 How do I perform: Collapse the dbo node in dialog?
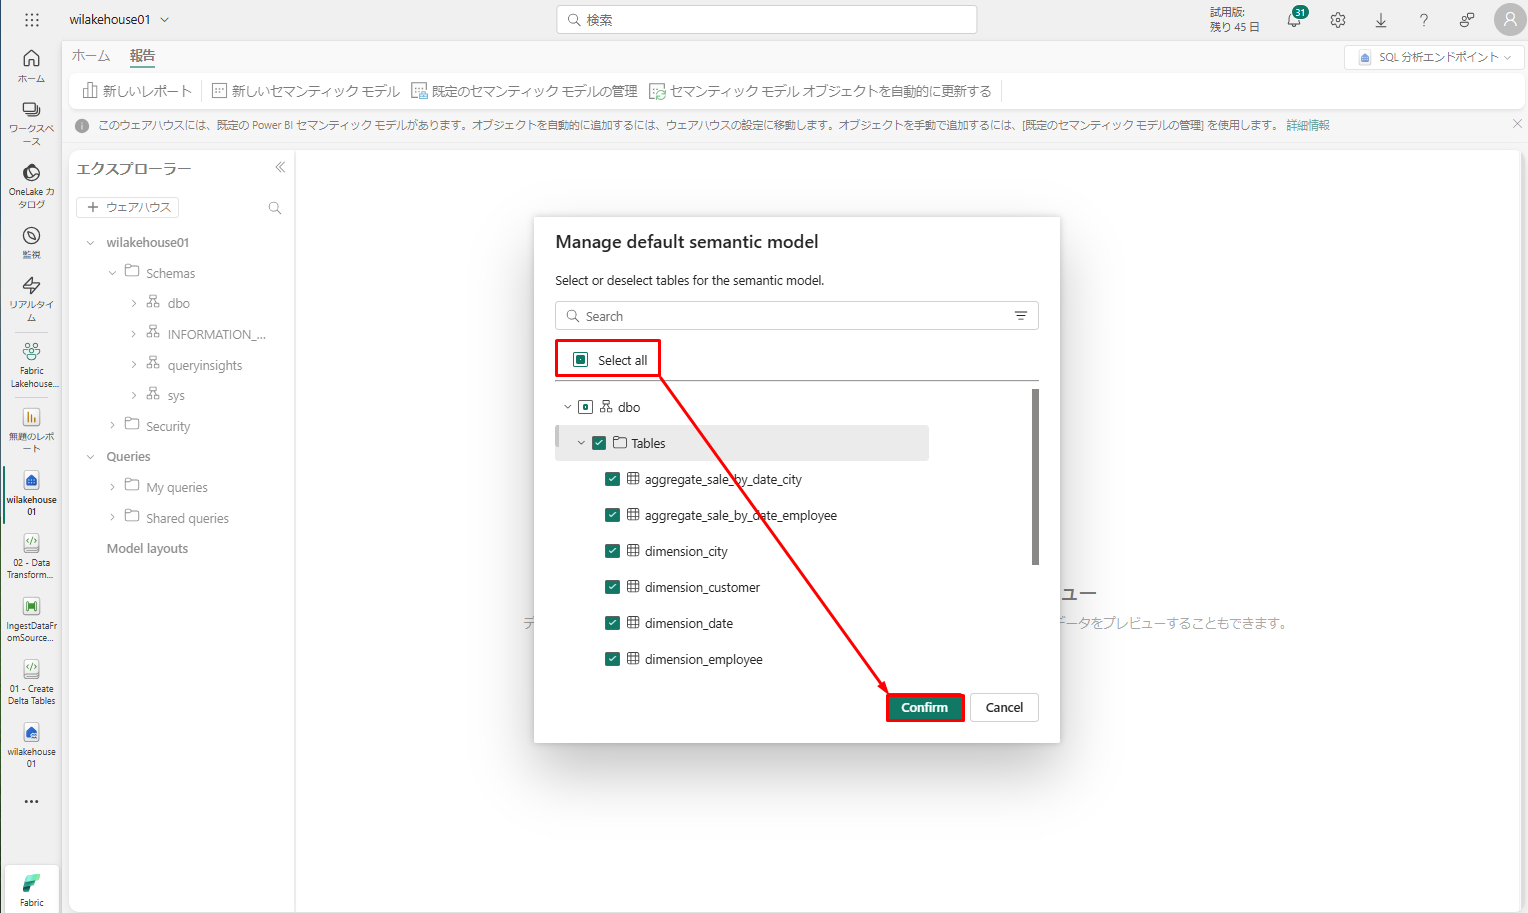(x=567, y=407)
